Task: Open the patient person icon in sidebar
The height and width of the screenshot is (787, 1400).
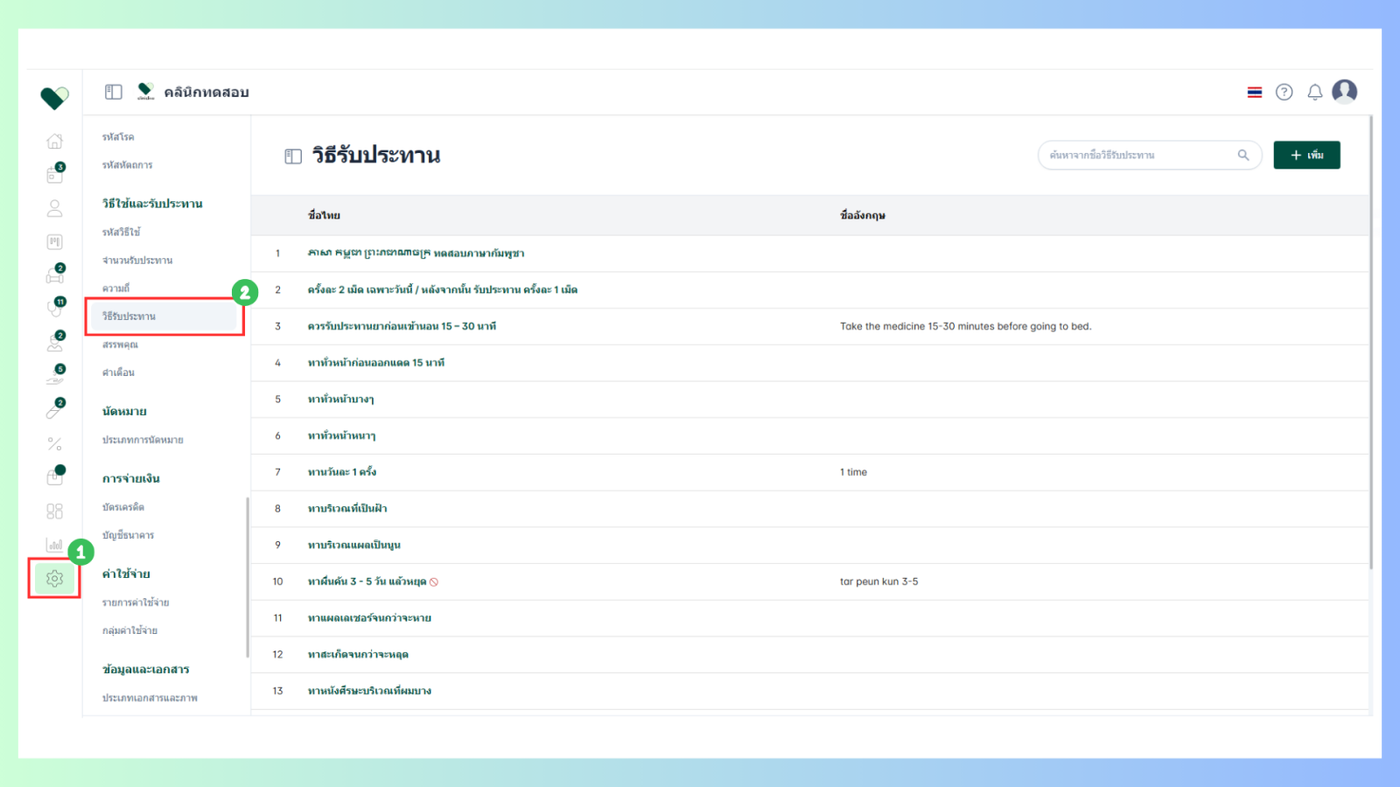Action: coord(55,208)
